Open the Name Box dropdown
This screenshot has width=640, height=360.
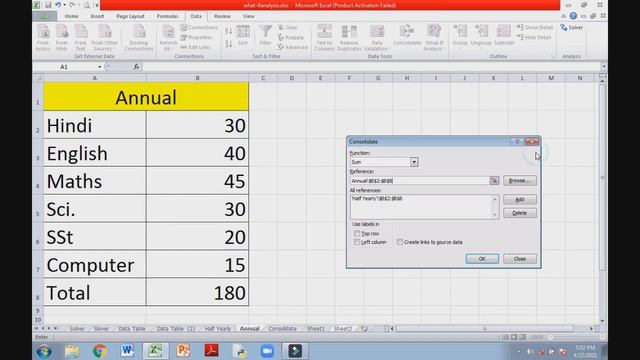[99, 67]
